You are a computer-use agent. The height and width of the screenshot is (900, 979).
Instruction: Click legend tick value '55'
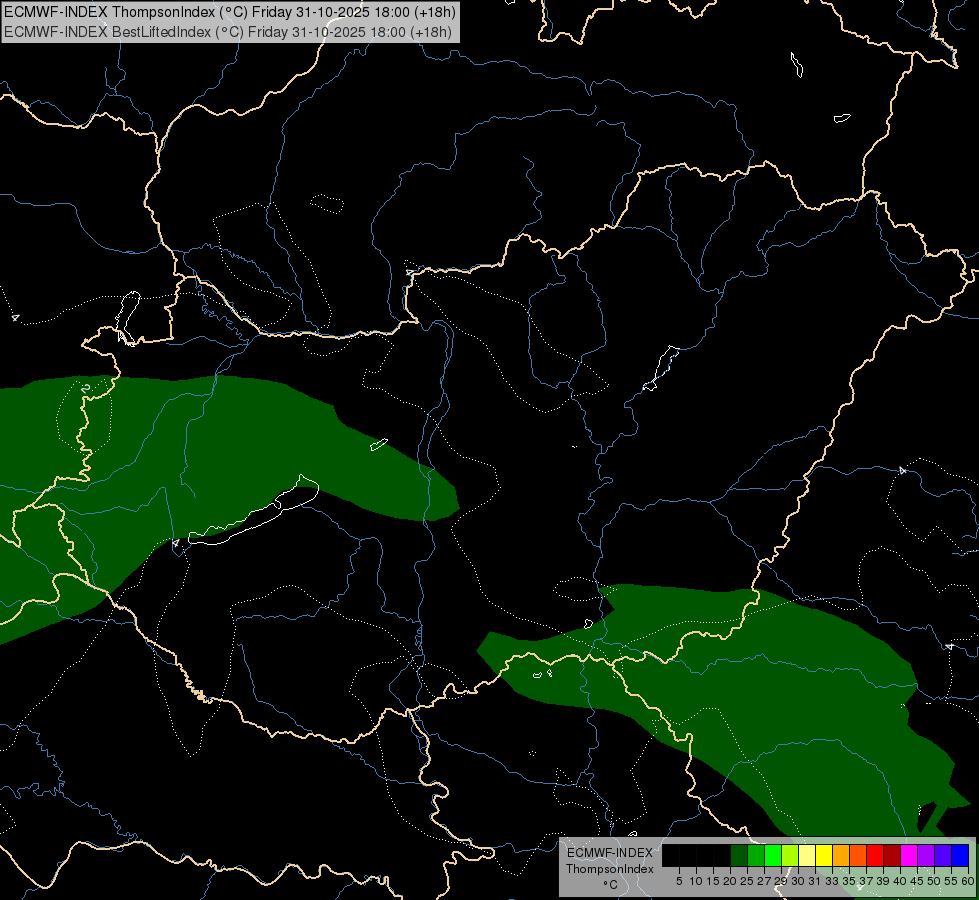pyautogui.click(x=951, y=881)
